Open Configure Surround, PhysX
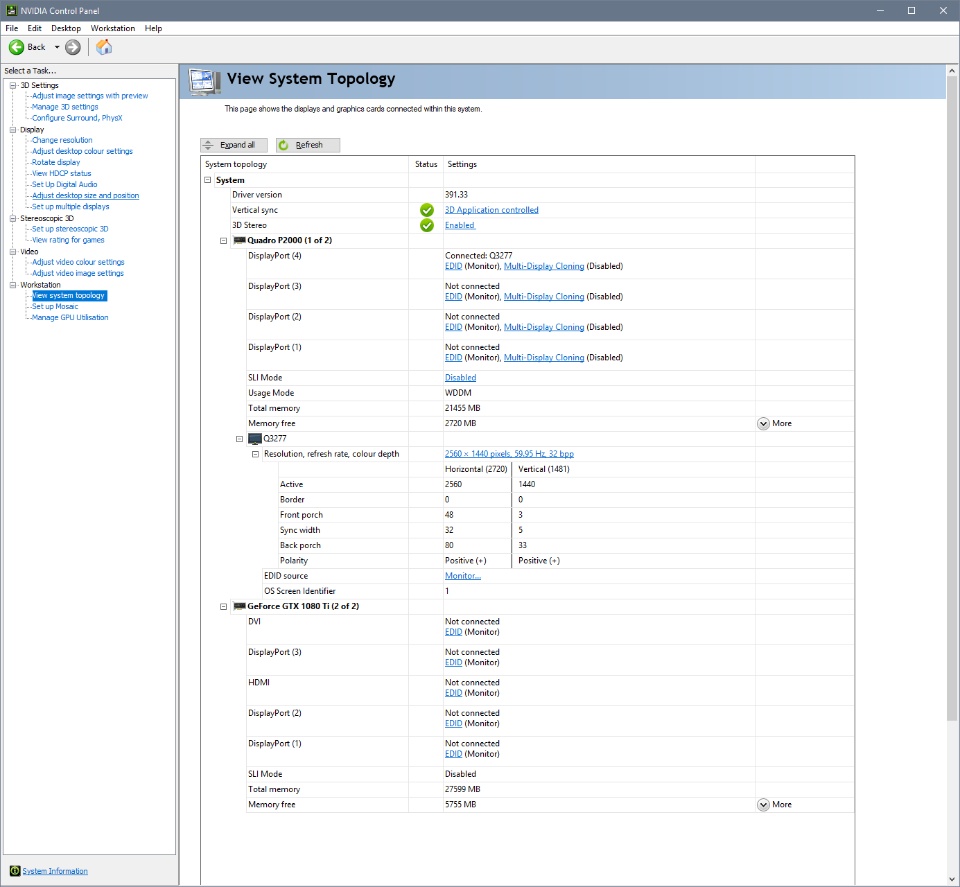This screenshot has height=887, width=960. [77, 118]
